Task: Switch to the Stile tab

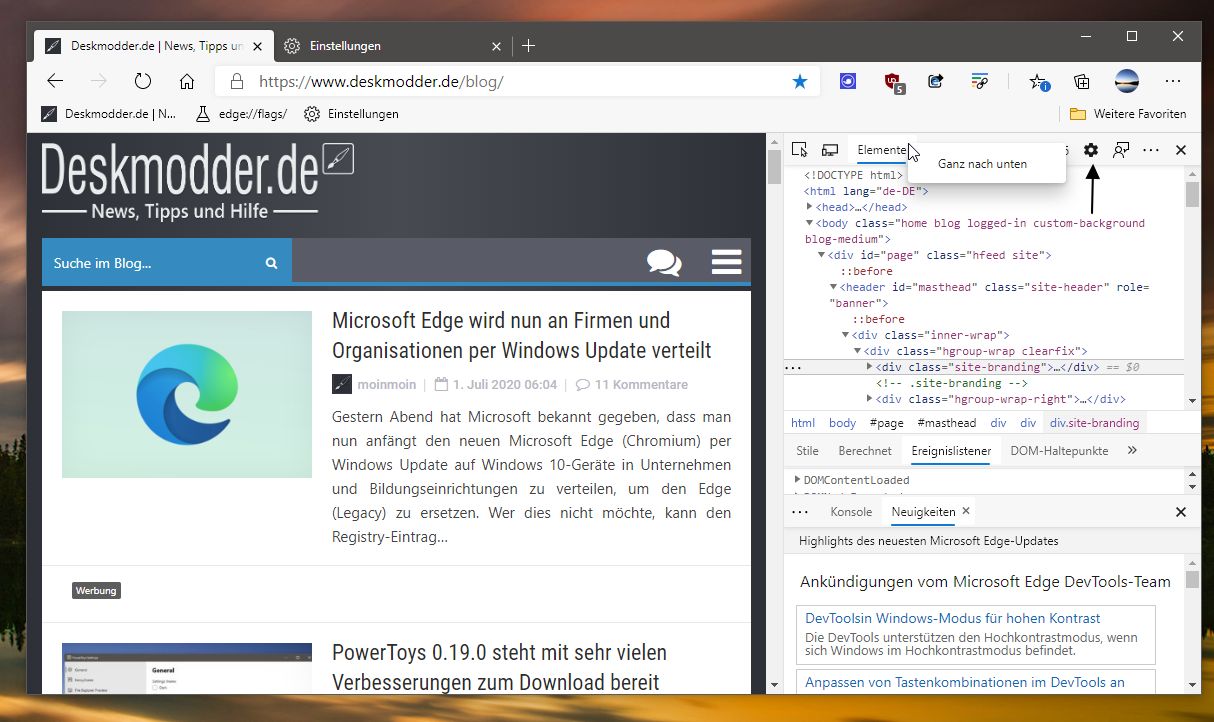Action: pos(807,451)
